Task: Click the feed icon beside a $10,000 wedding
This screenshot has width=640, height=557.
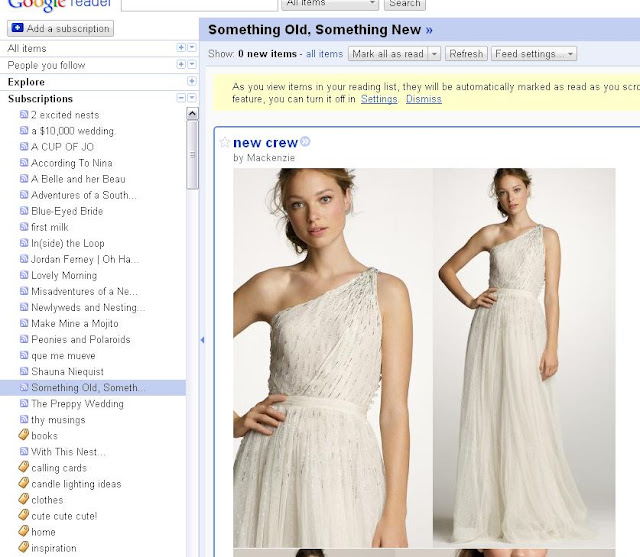Action: point(24,131)
